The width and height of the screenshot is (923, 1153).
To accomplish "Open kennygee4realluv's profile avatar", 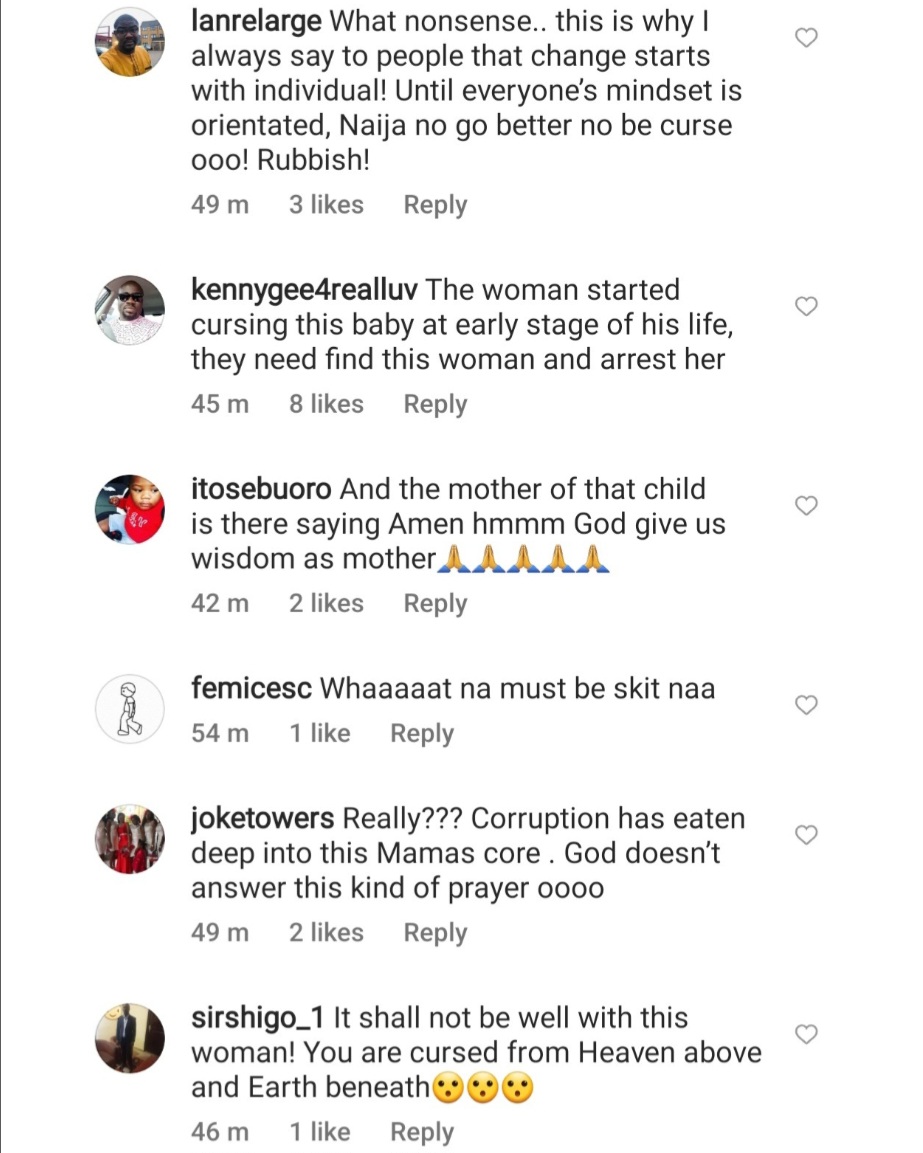I will click(x=129, y=310).
